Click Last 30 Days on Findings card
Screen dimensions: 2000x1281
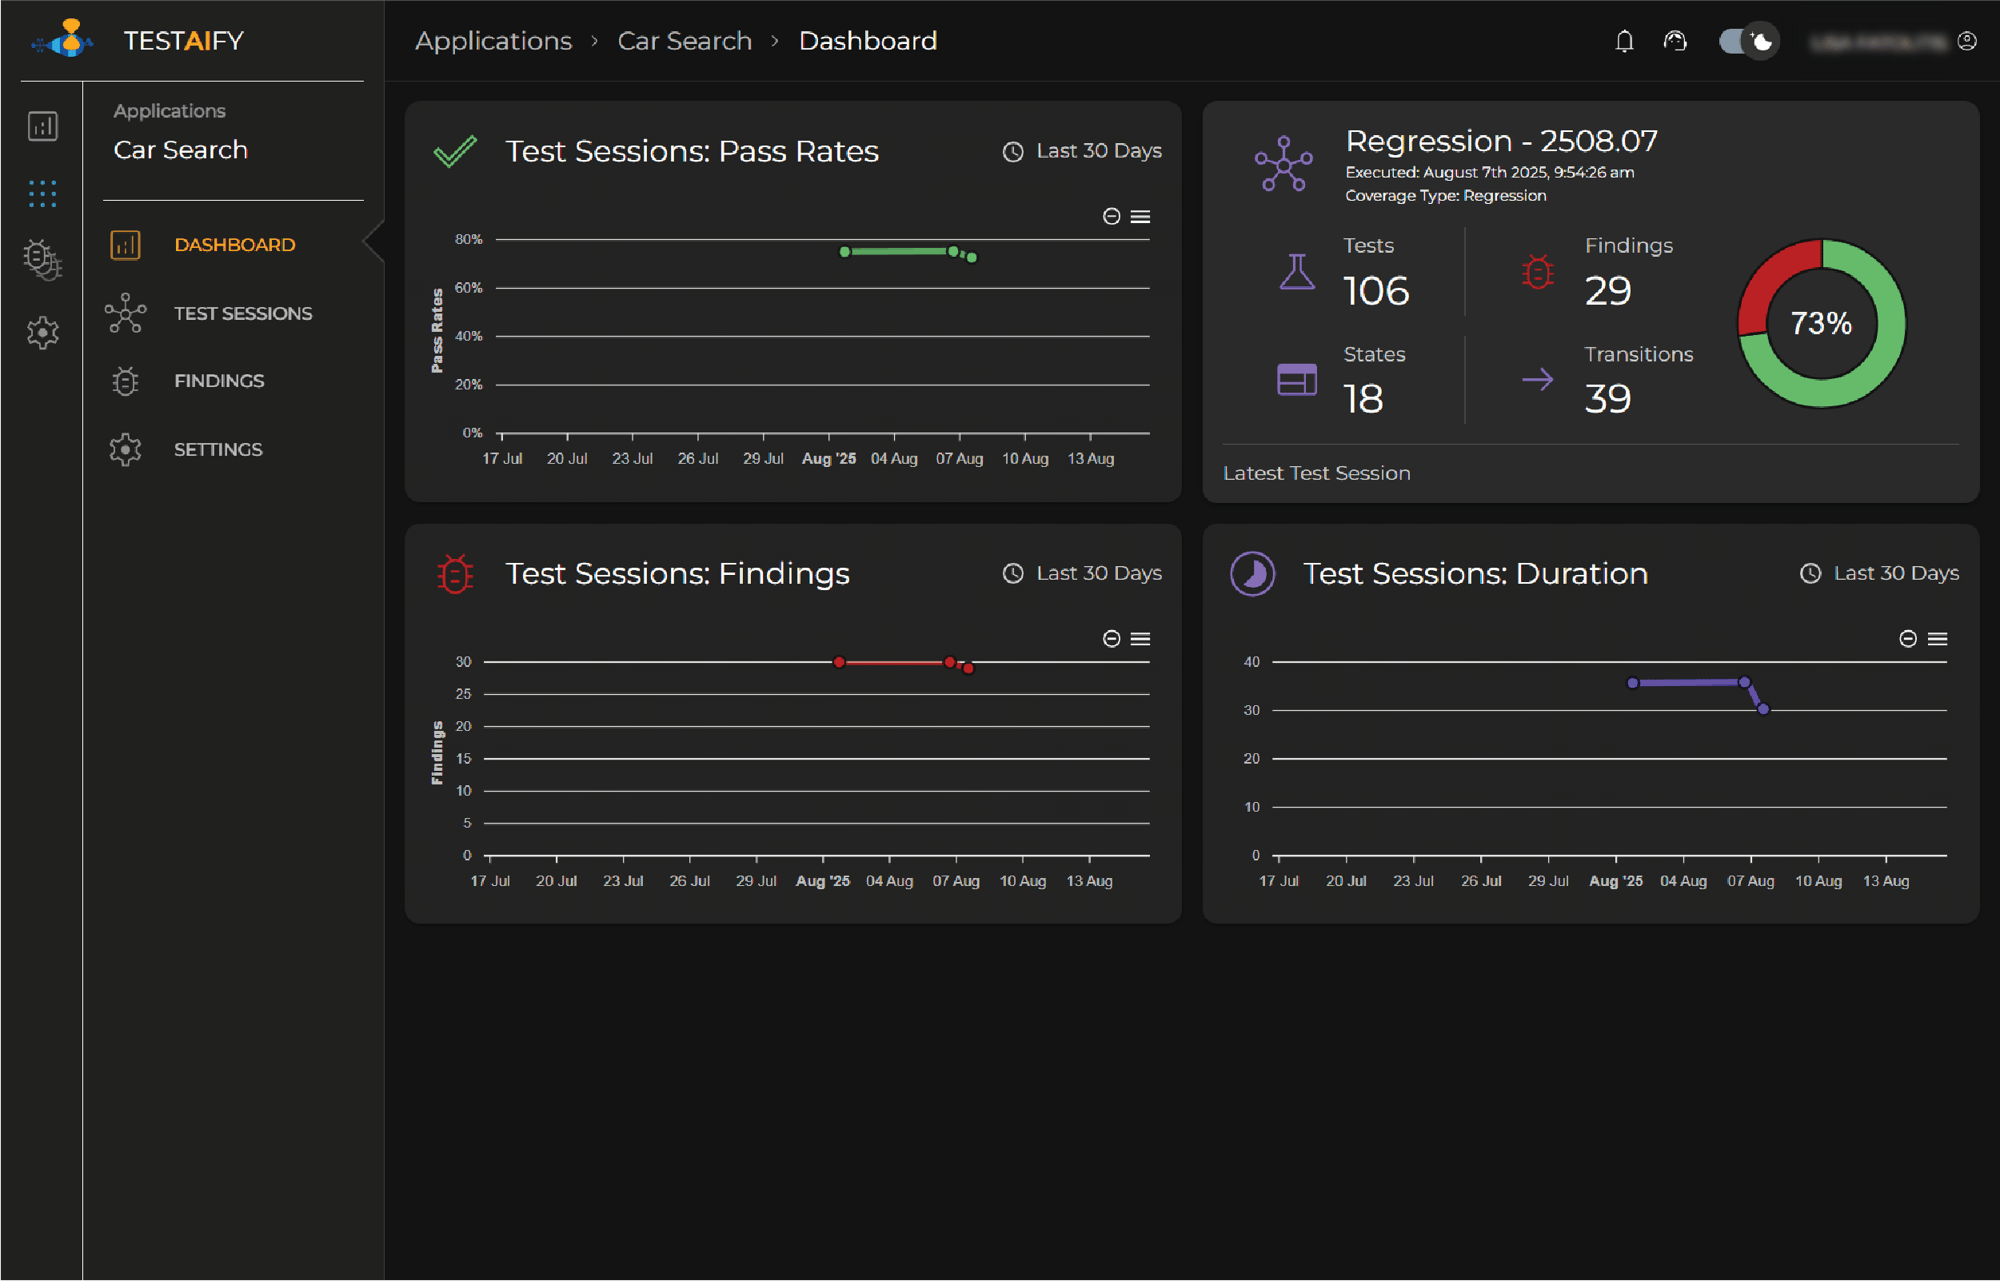[x=1099, y=573]
